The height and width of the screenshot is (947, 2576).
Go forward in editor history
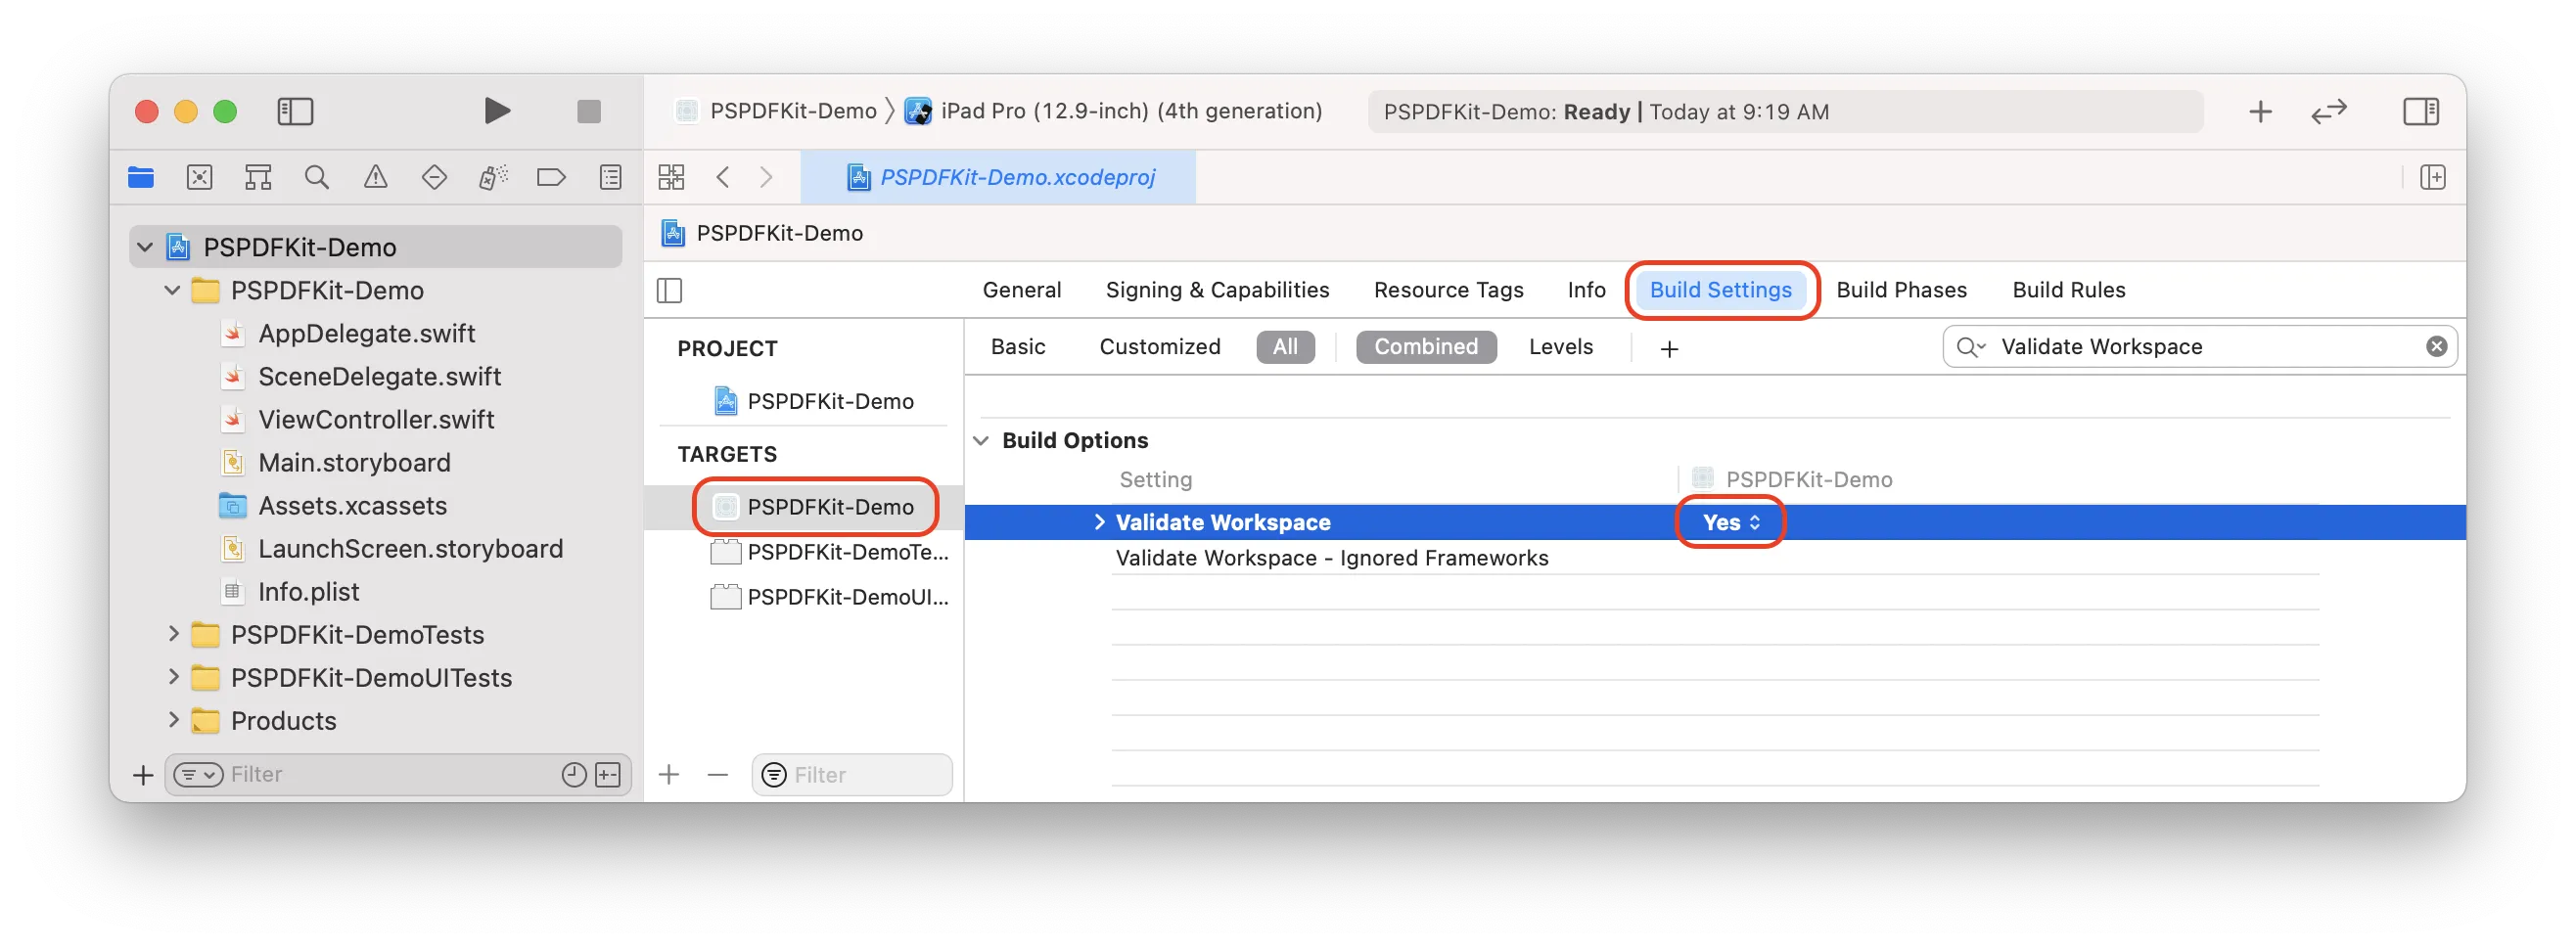[766, 177]
